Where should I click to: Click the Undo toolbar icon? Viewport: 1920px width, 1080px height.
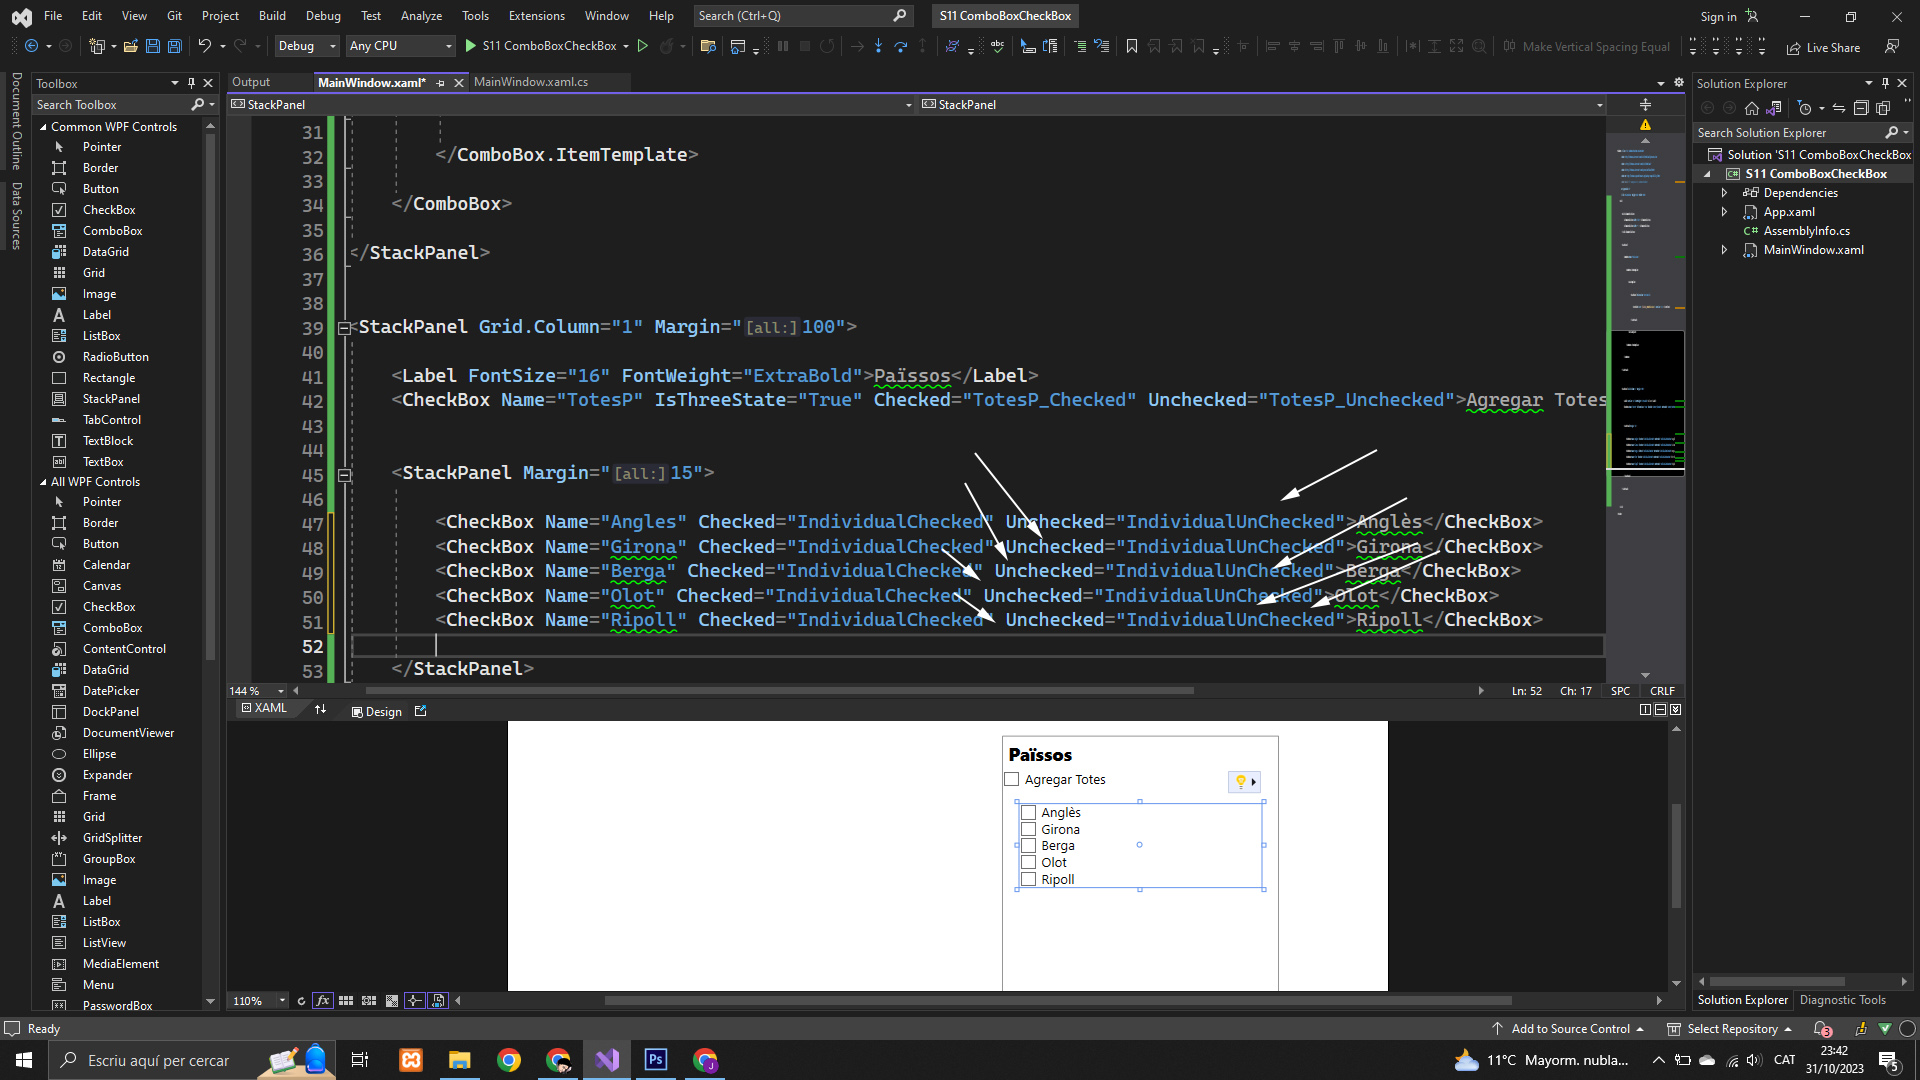(x=204, y=46)
